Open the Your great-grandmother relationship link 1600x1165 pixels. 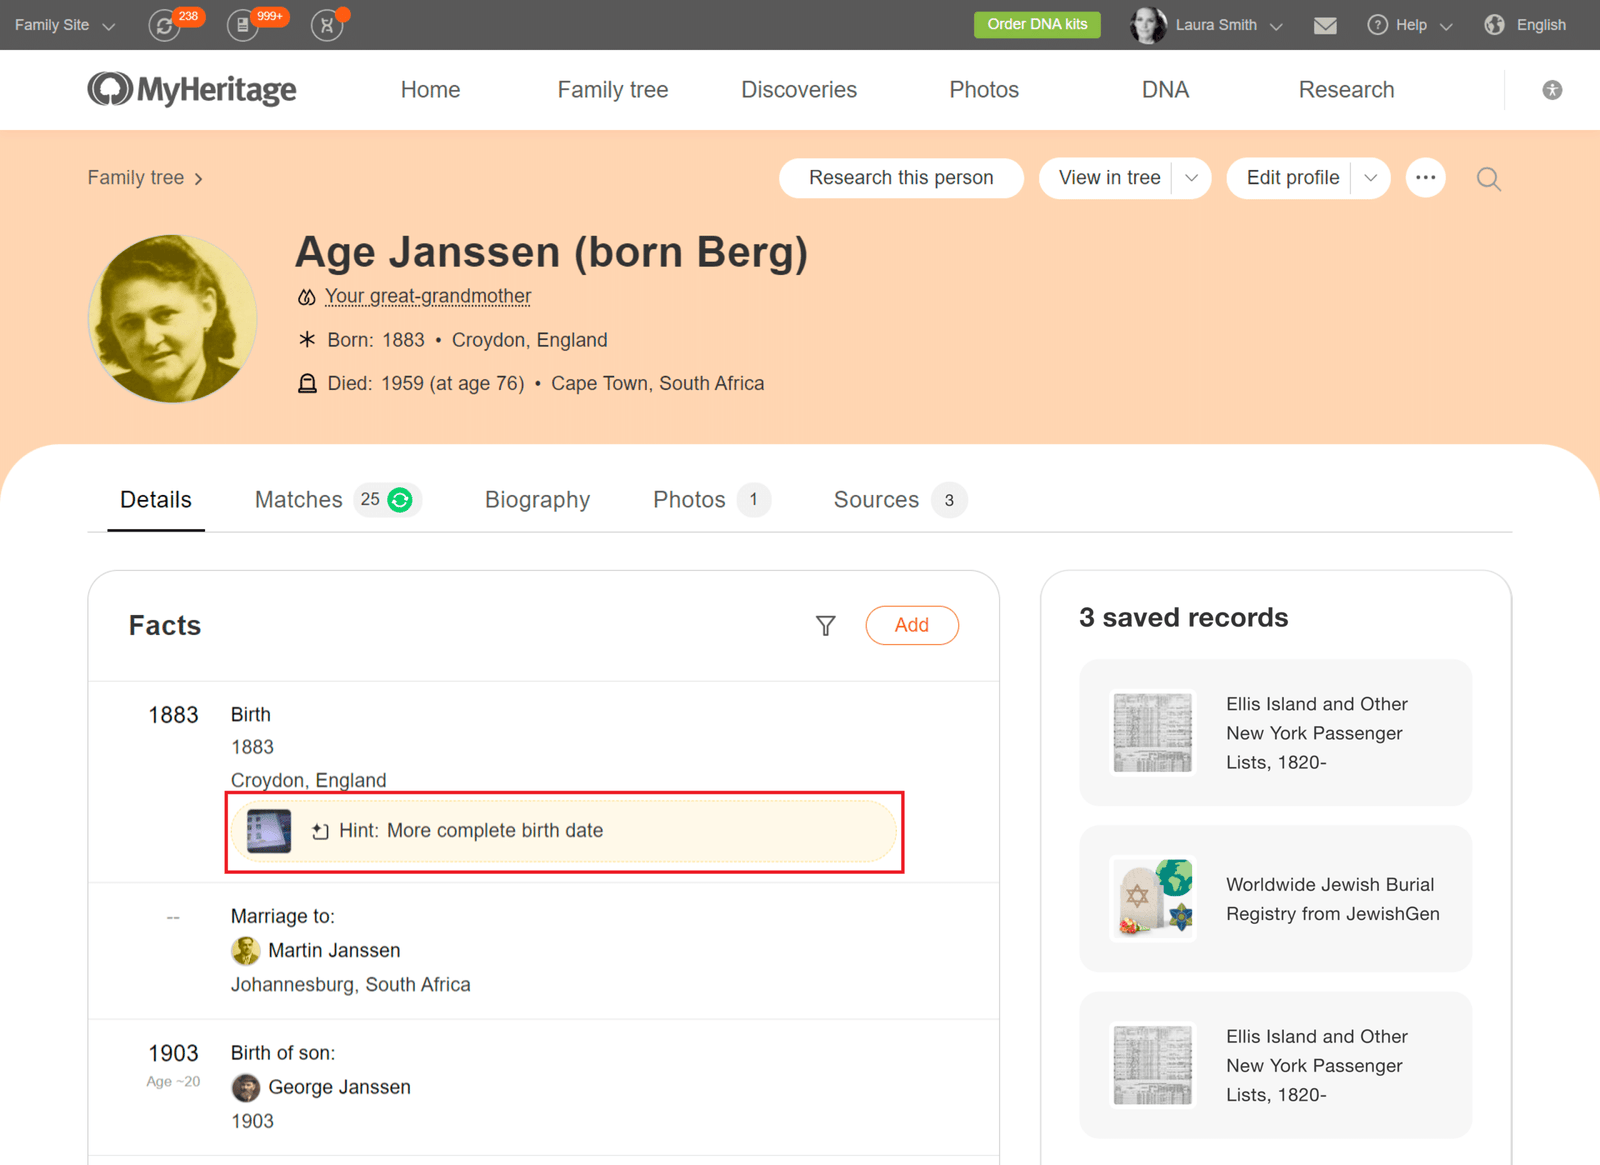427,296
